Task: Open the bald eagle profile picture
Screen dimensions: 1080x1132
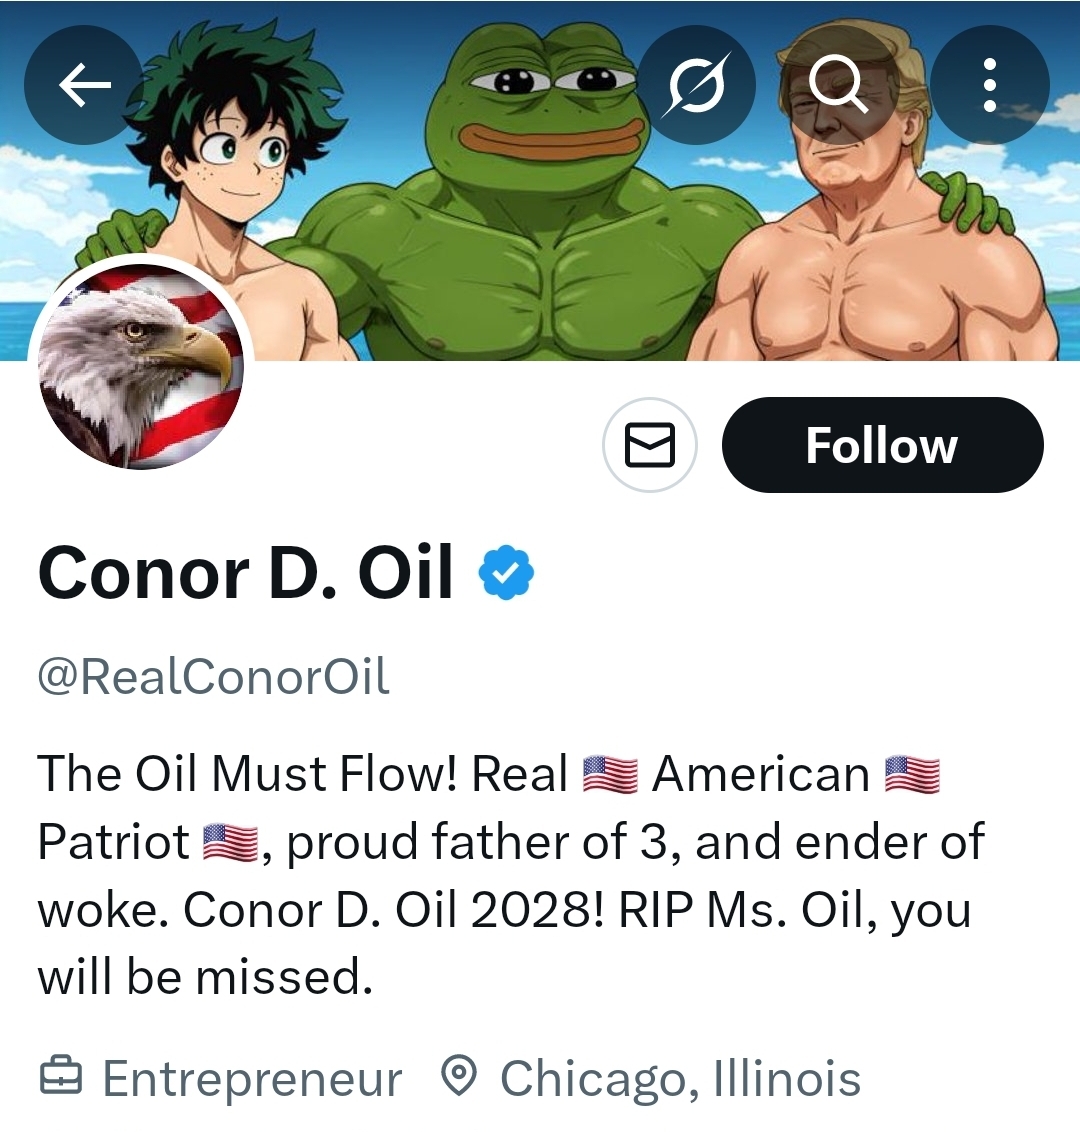Action: pyautogui.click(x=141, y=366)
